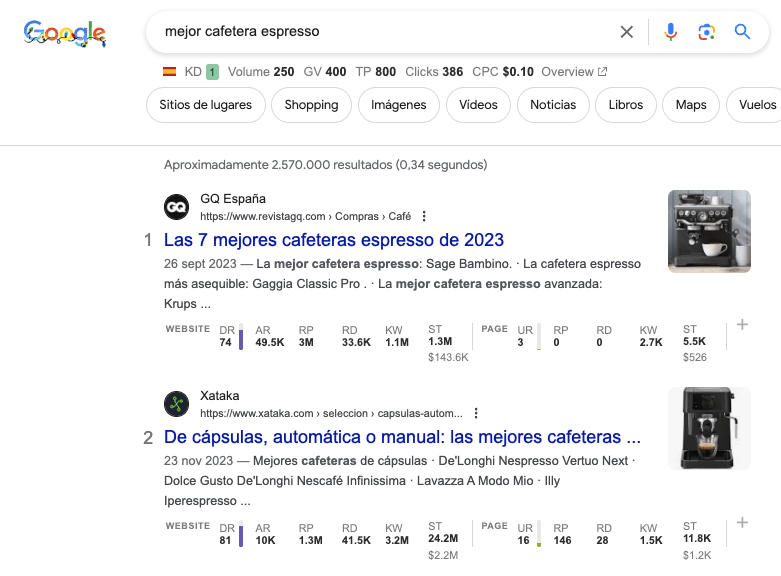The height and width of the screenshot is (576, 781).
Task: Click the Xataka site name
Action: tap(220, 396)
